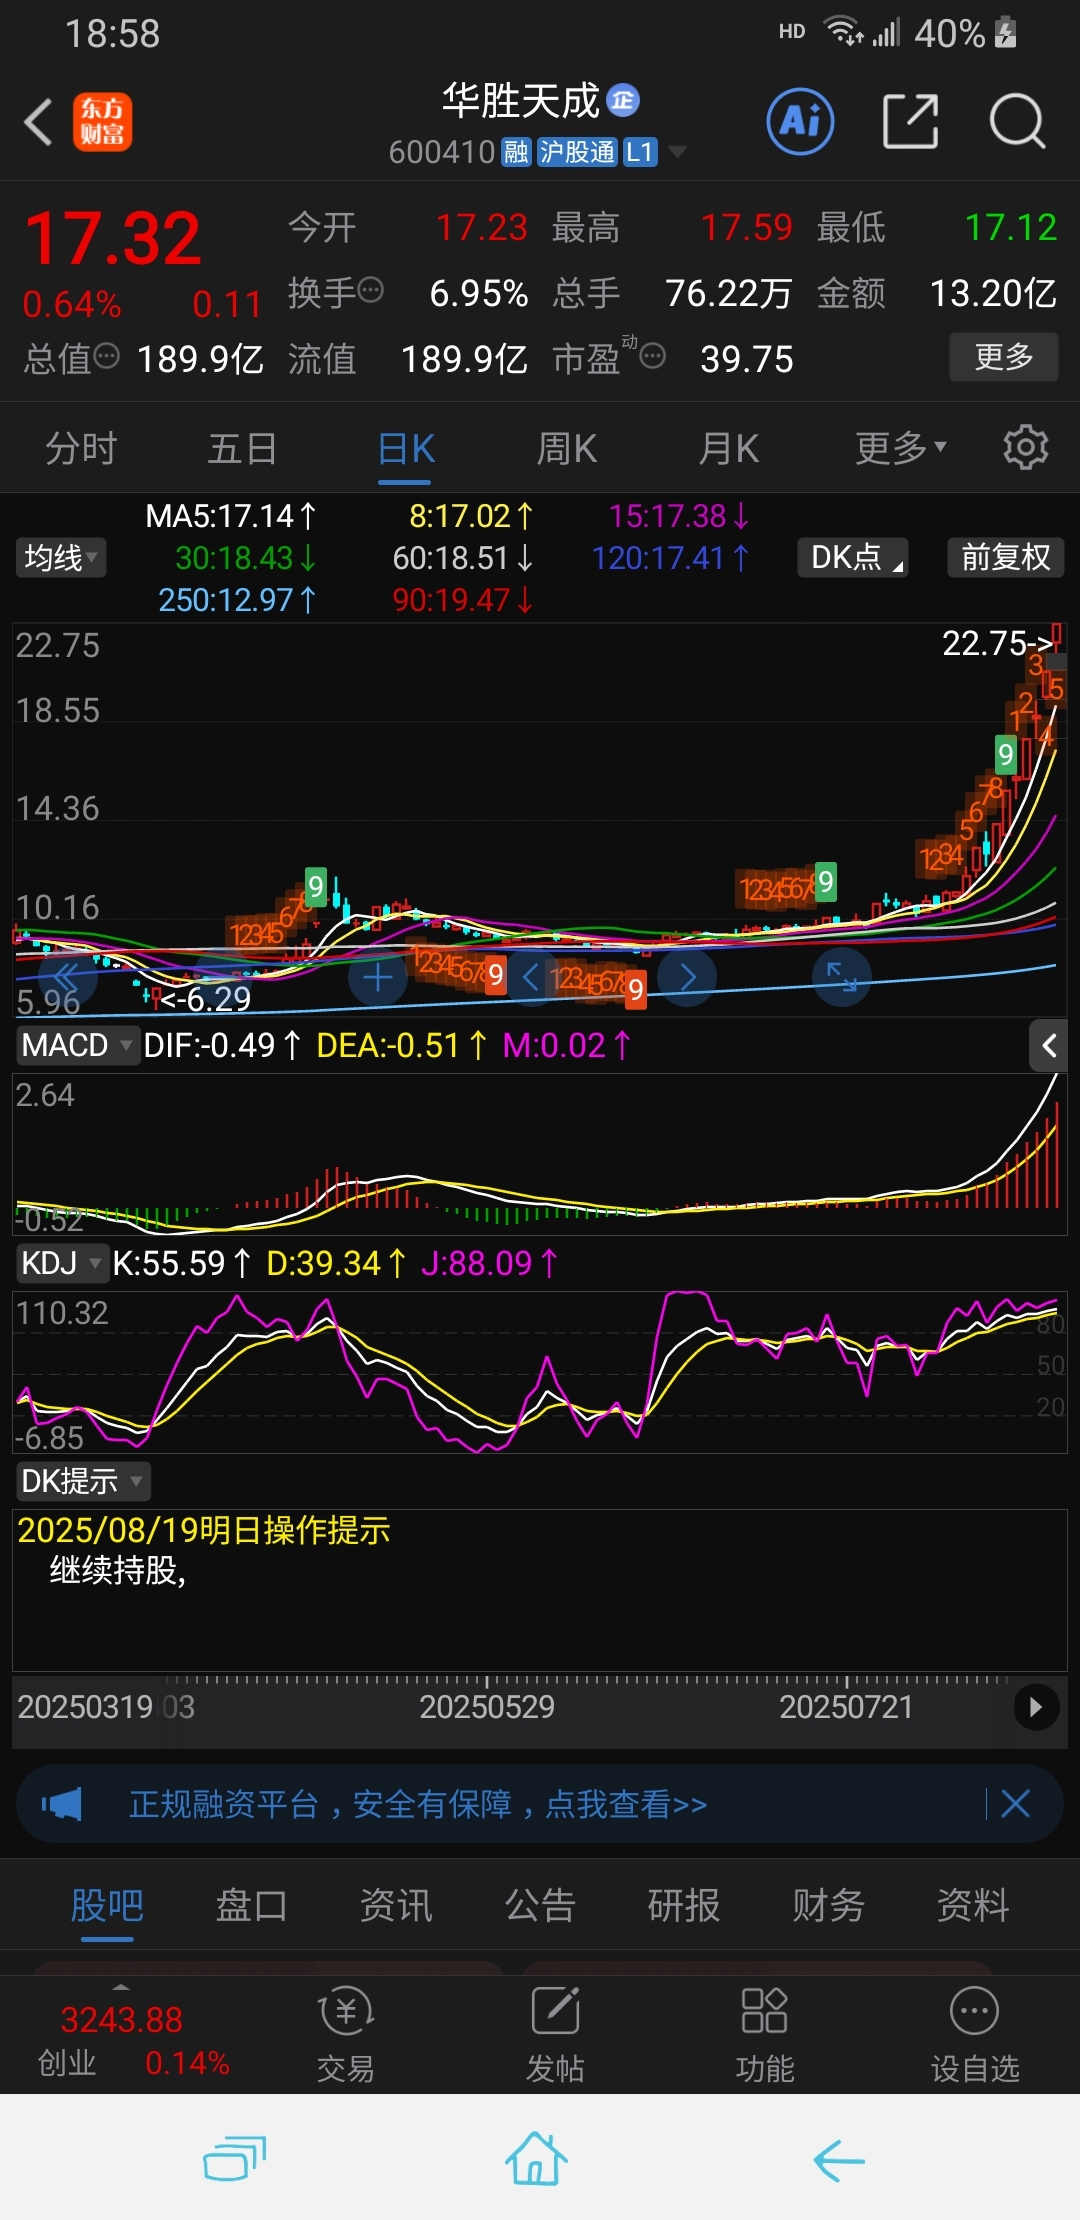Screen dimensions: 1080x2220
Task: Open the 盘口 tab
Action: (251, 1905)
